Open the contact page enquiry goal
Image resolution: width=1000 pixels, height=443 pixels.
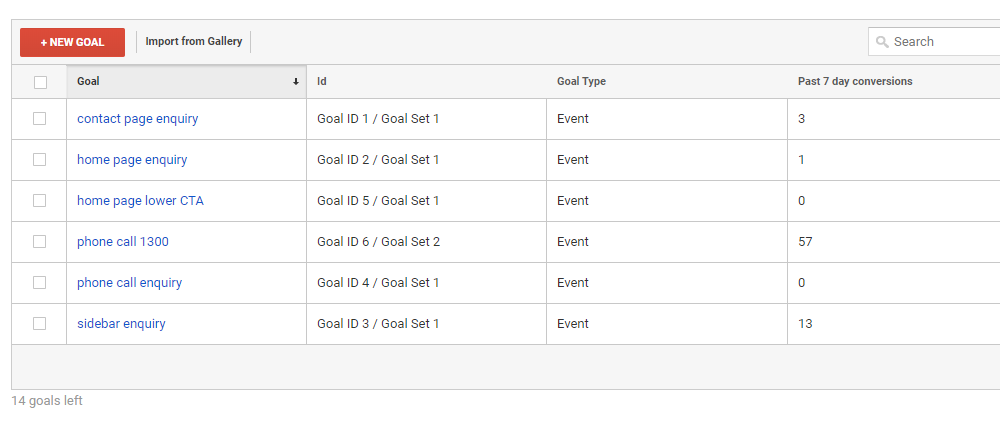click(x=138, y=119)
